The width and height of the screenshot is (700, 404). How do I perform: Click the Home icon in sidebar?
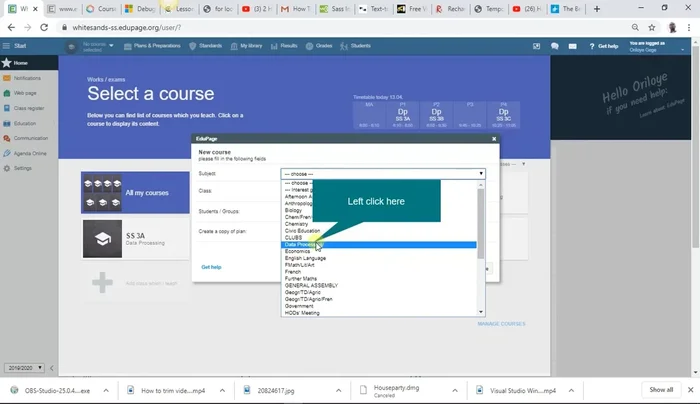coord(7,62)
